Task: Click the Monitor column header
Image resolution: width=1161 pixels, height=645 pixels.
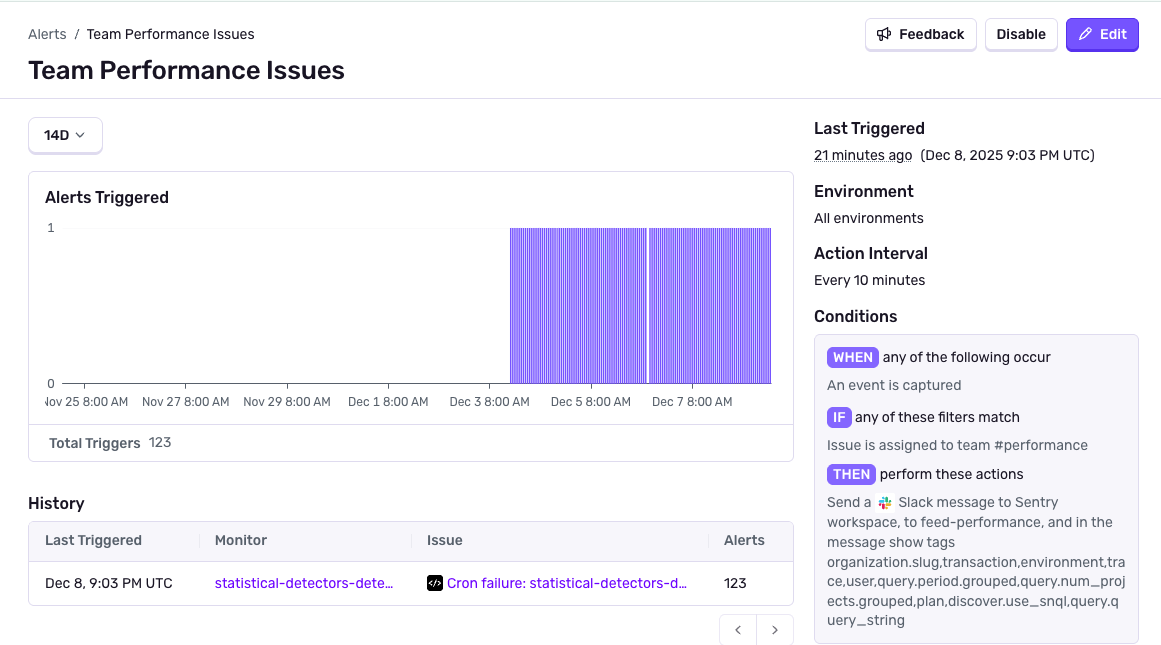Action: pos(241,540)
